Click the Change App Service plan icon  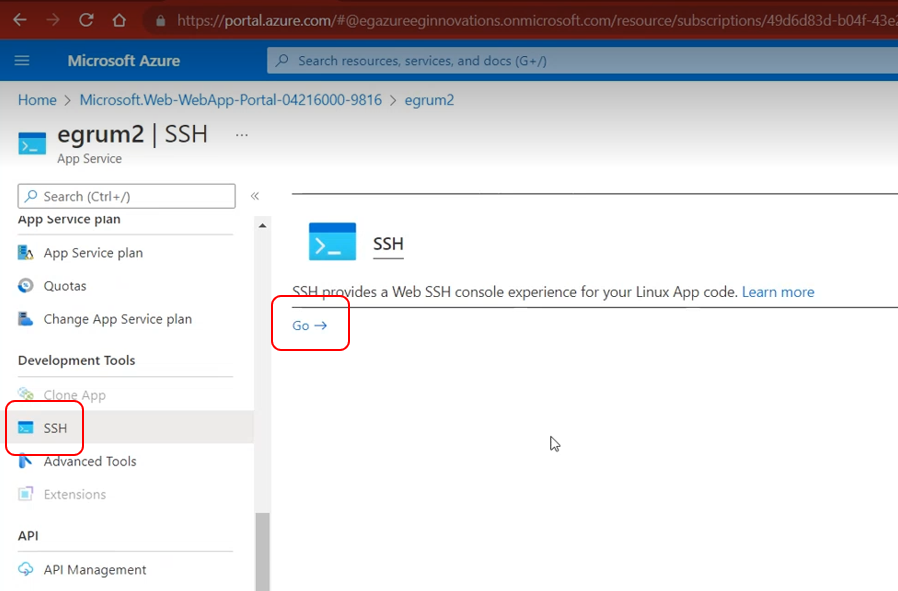26,319
